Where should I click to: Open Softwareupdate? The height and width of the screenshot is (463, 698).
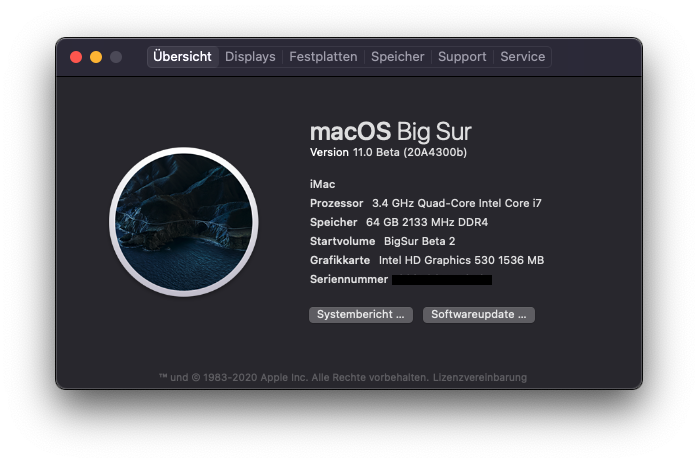tap(479, 314)
